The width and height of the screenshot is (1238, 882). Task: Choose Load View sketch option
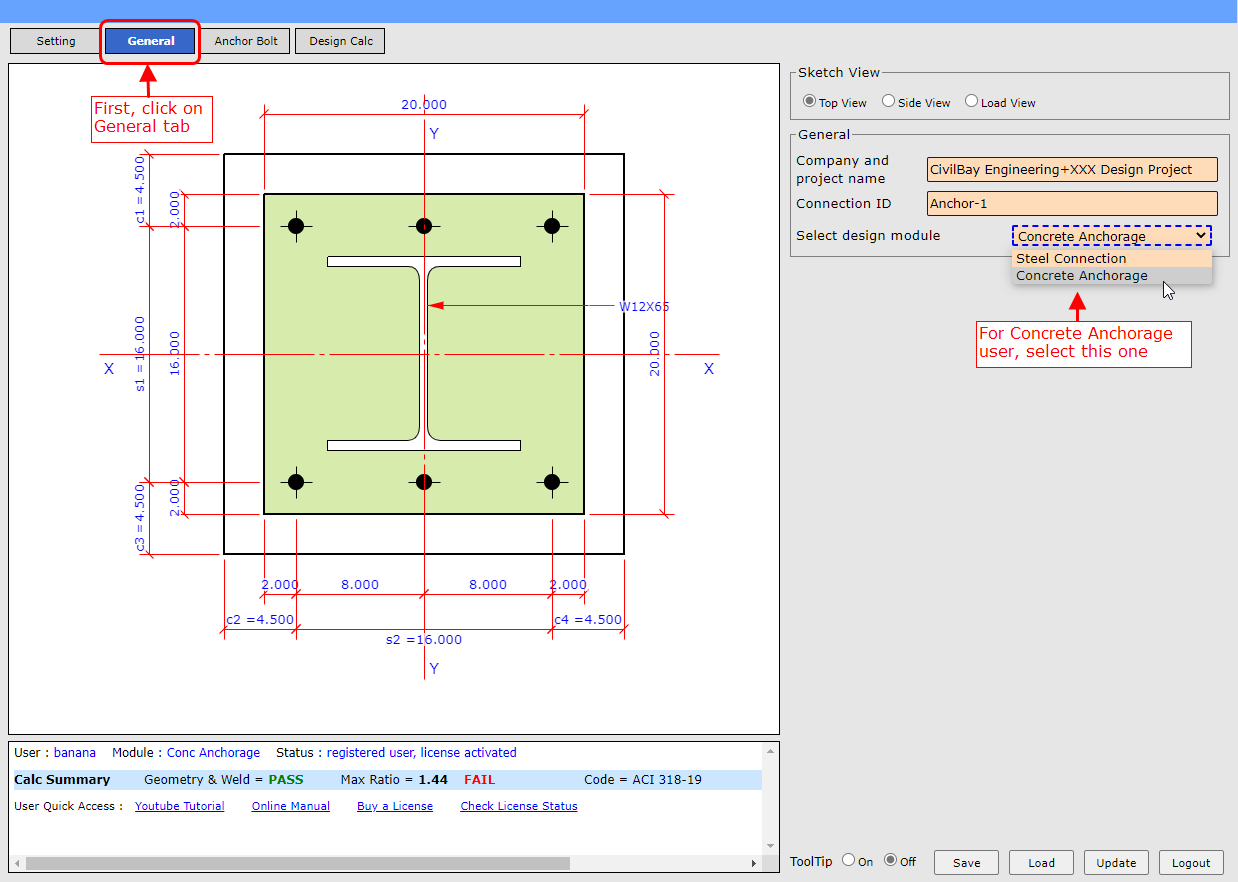click(x=971, y=102)
